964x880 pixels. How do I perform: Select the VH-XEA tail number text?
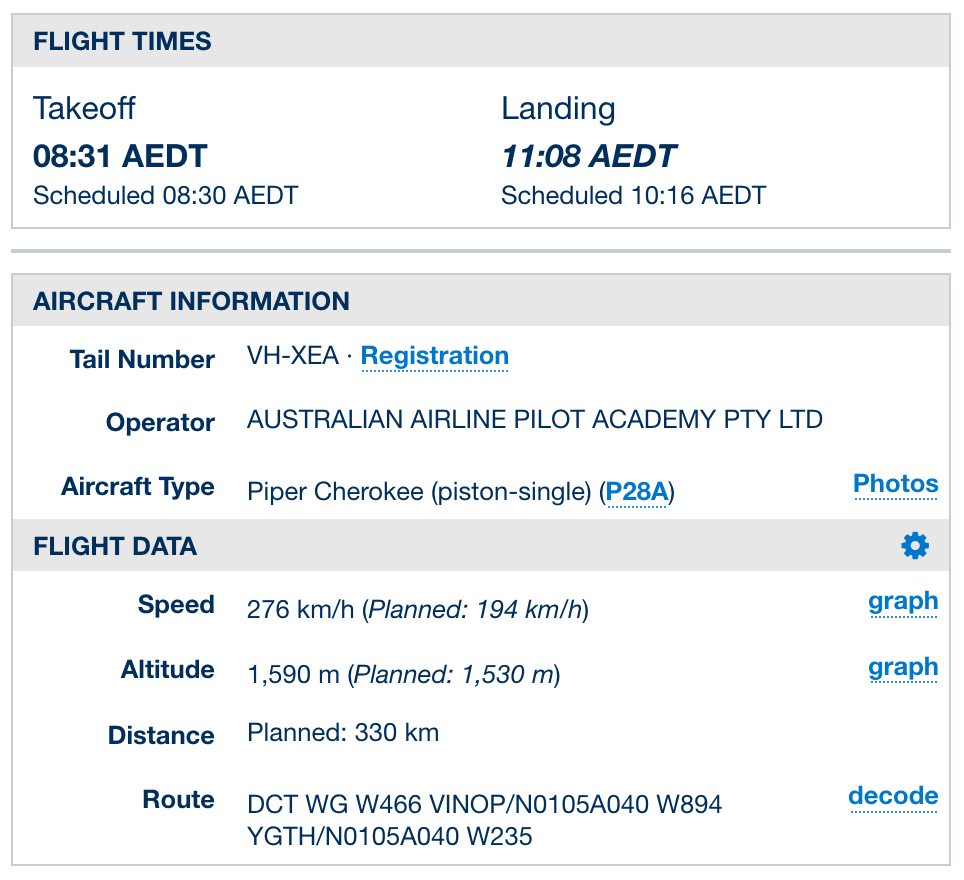coord(292,357)
